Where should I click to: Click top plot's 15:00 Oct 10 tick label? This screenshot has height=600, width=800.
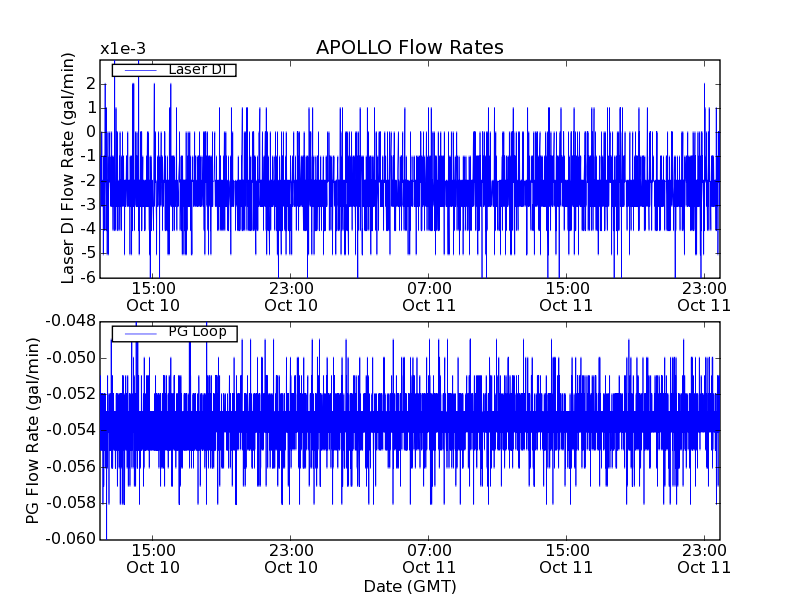pyautogui.click(x=154, y=296)
